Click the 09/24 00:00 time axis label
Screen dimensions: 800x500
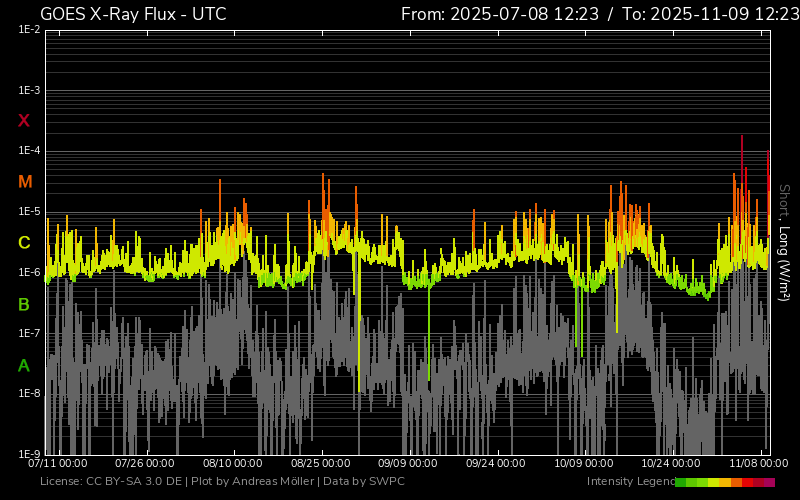(497, 464)
